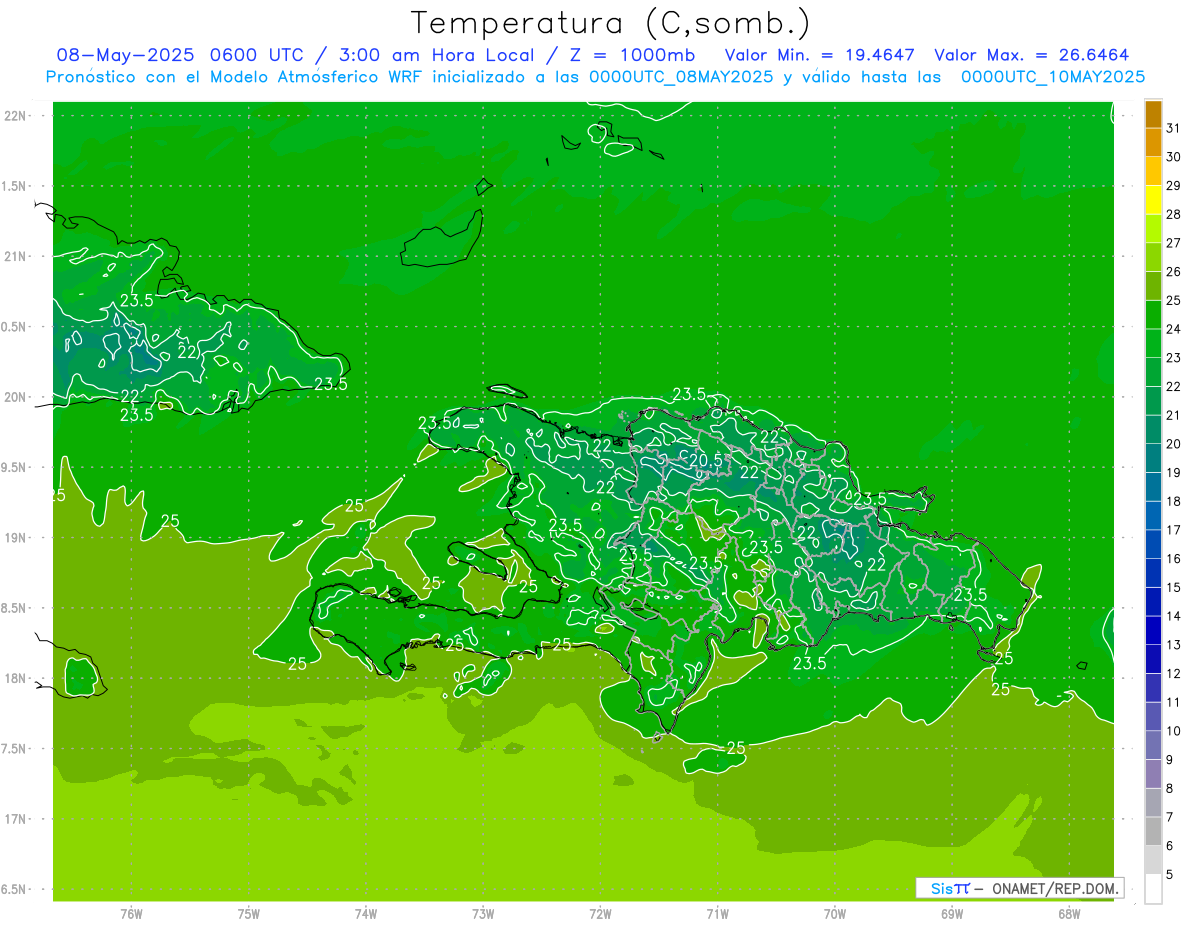Click the "71W" longitude axis label
This screenshot has width=1200, height=927.
coord(717,913)
